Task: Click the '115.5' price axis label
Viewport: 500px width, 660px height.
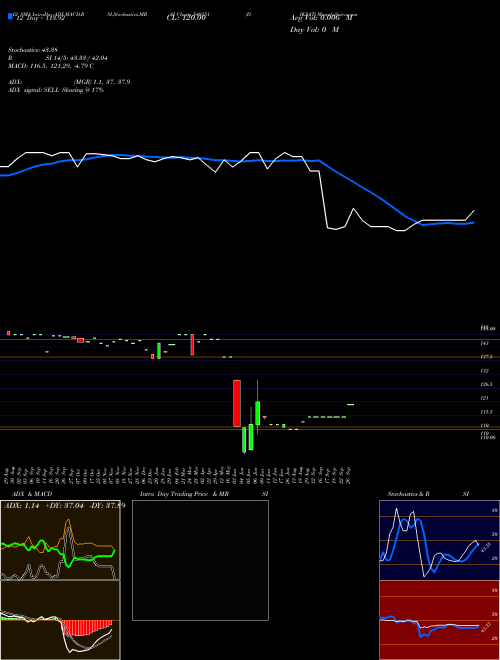Action: click(486, 412)
